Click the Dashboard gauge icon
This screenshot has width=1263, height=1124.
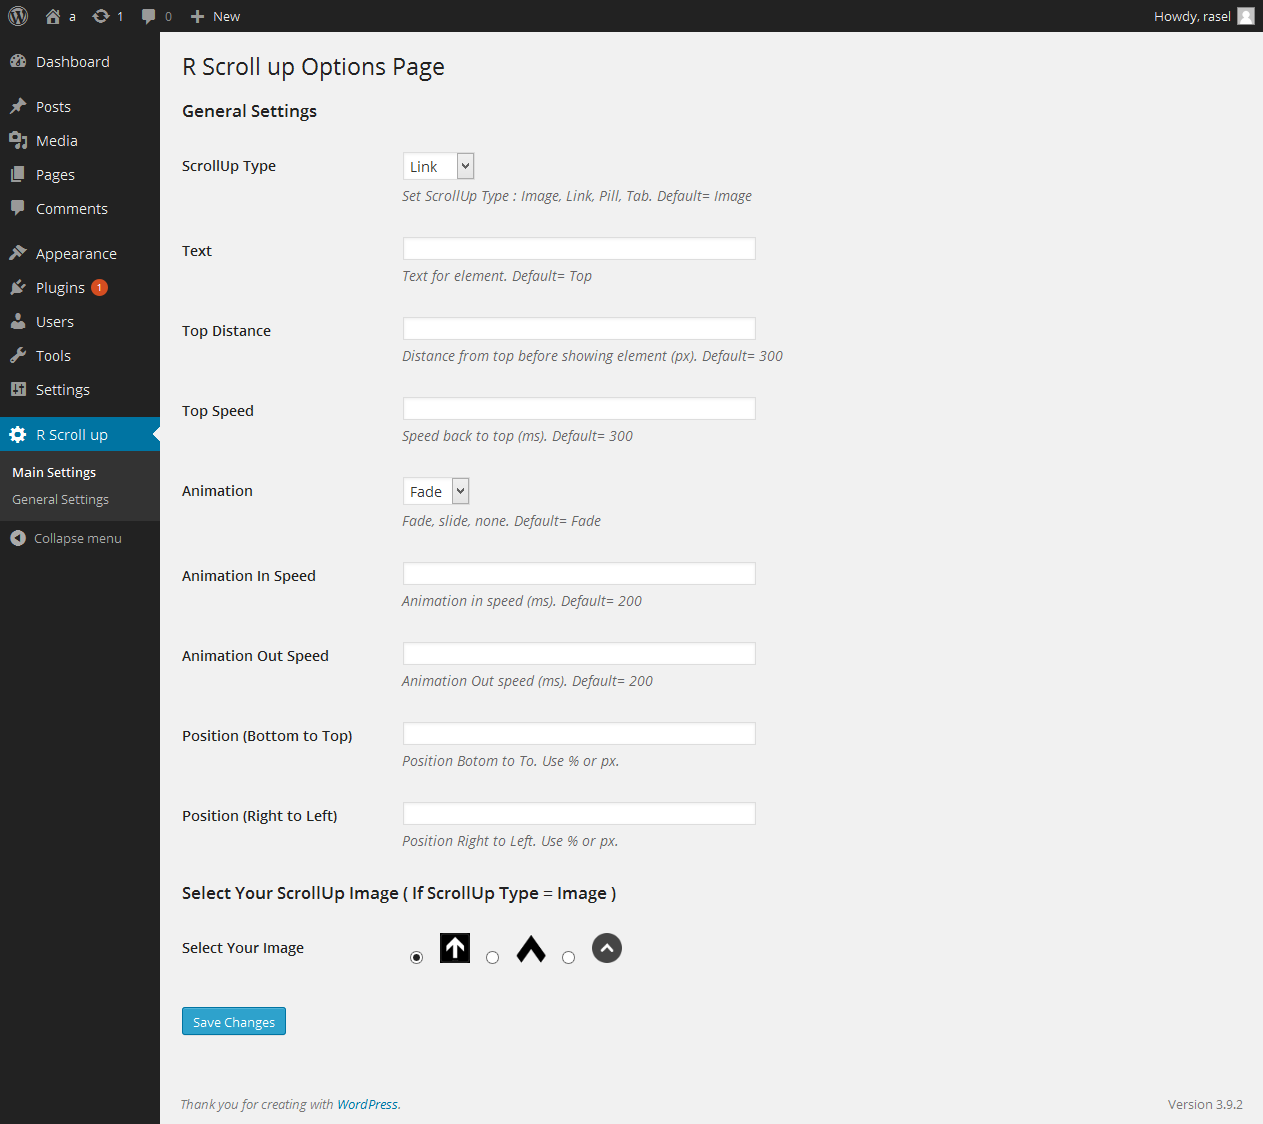tap(18, 61)
